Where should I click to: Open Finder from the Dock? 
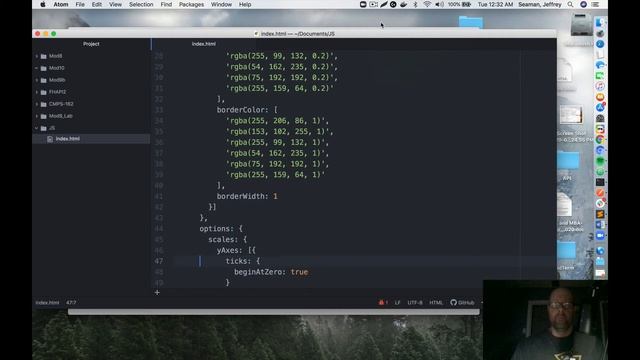[600, 22]
